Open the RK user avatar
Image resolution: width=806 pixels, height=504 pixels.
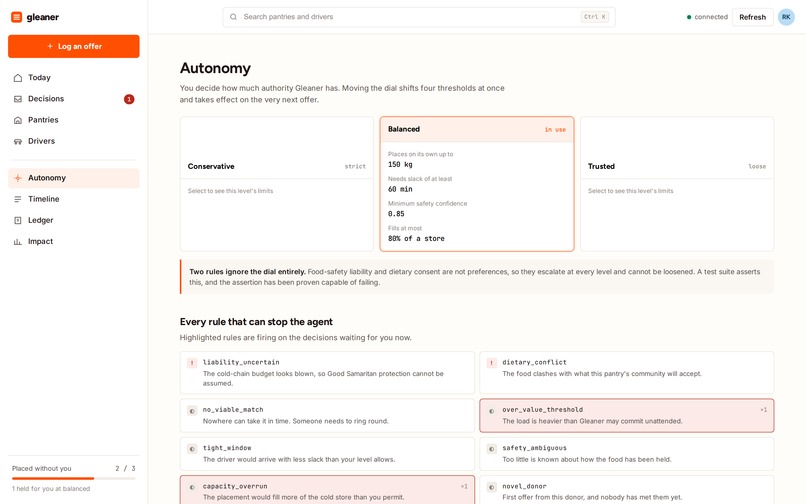(786, 17)
